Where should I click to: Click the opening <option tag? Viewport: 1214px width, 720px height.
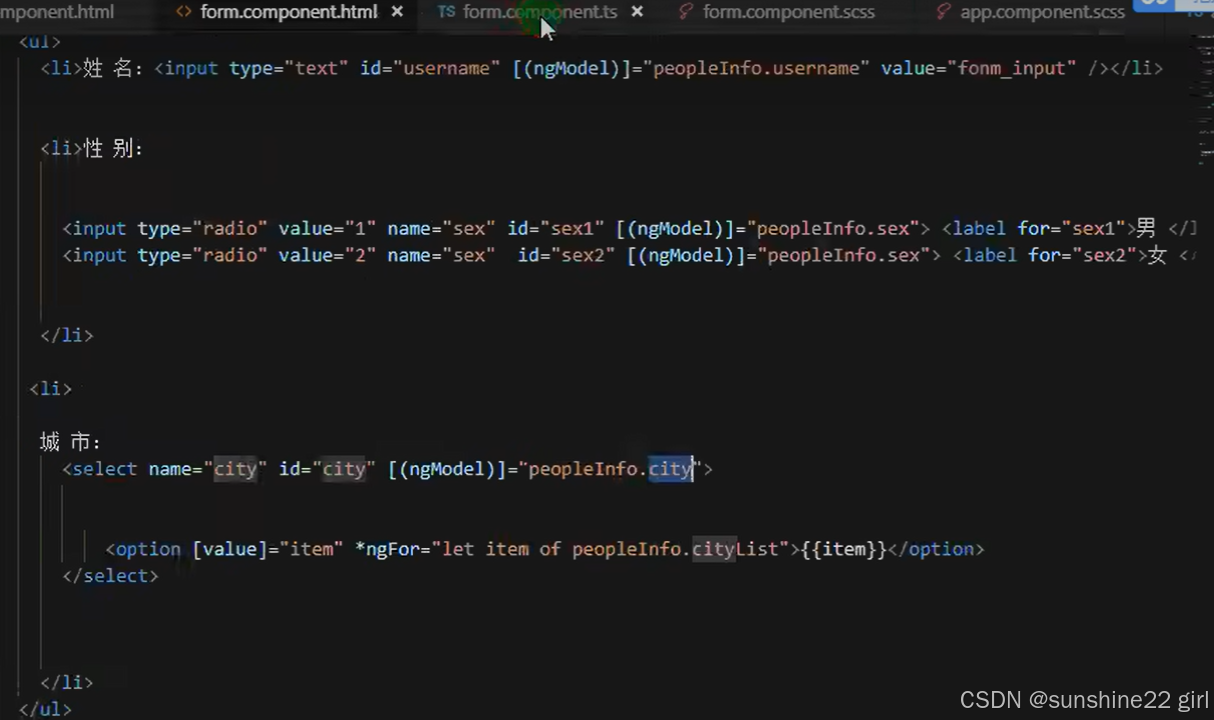(x=143, y=549)
